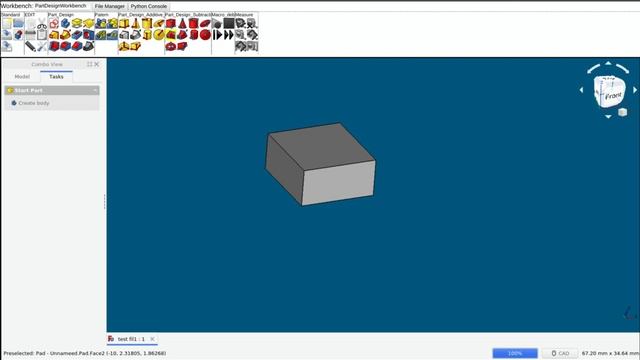Click the axis cross indicator in viewport corner
This screenshot has width=640, height=360.
click(x=630, y=313)
